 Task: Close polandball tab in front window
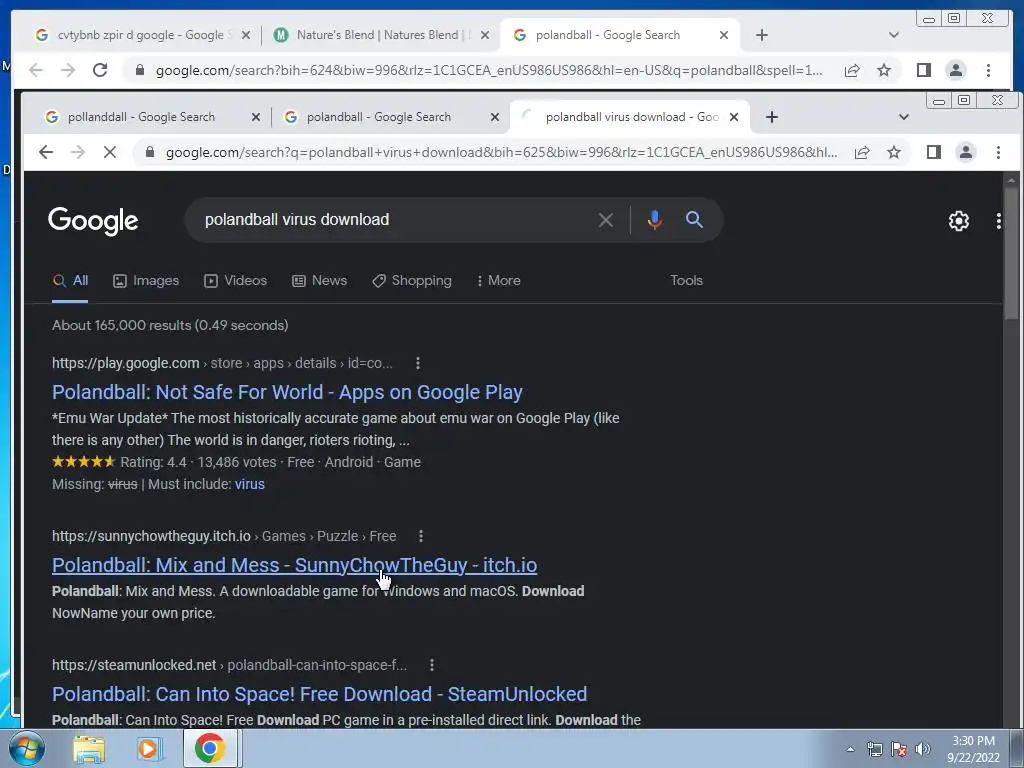tap(495, 117)
